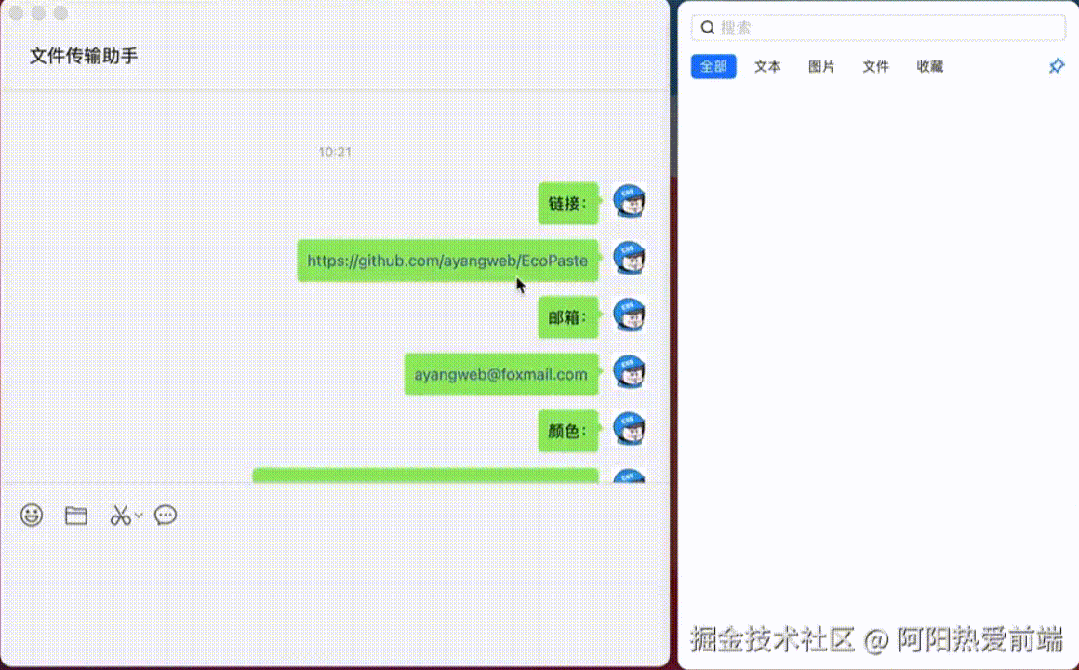Click the avatar beside the GitHub URL message
The height and width of the screenshot is (670, 1079).
coord(629,259)
